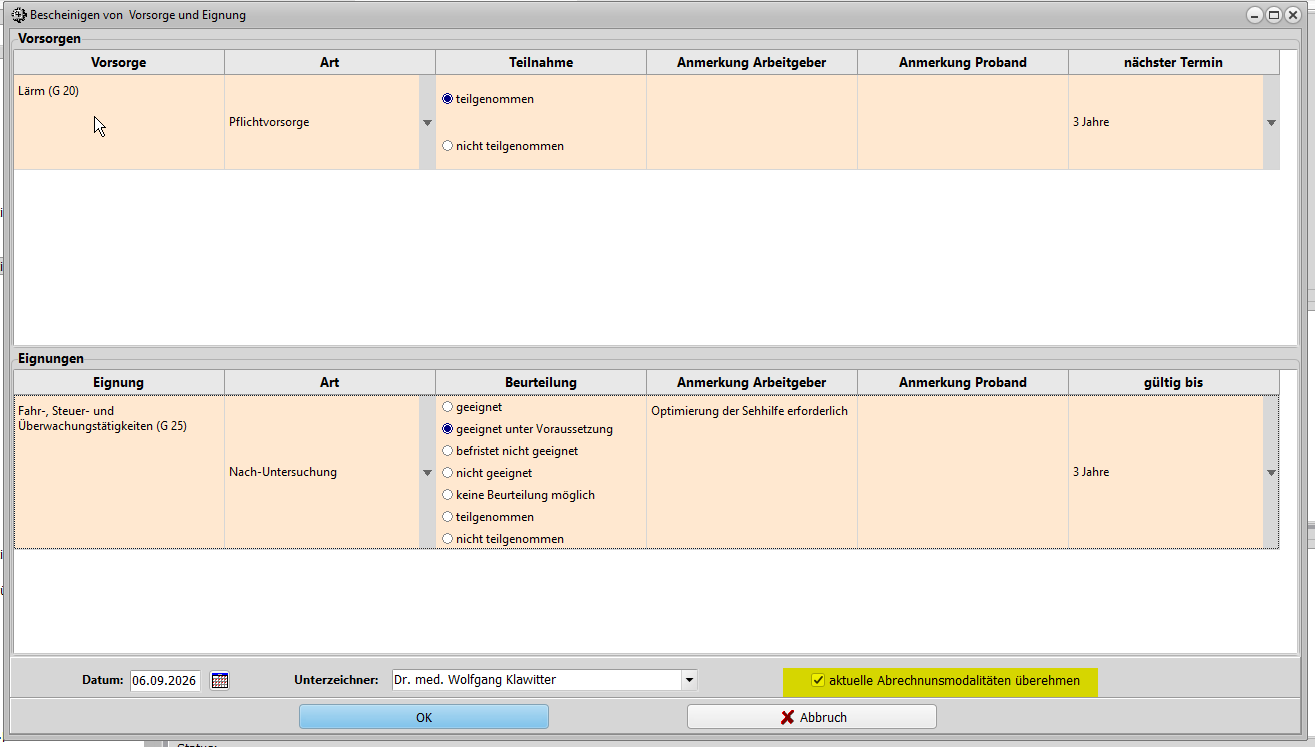Open the calendar date picker icon
1315x747 pixels.
coord(220,681)
